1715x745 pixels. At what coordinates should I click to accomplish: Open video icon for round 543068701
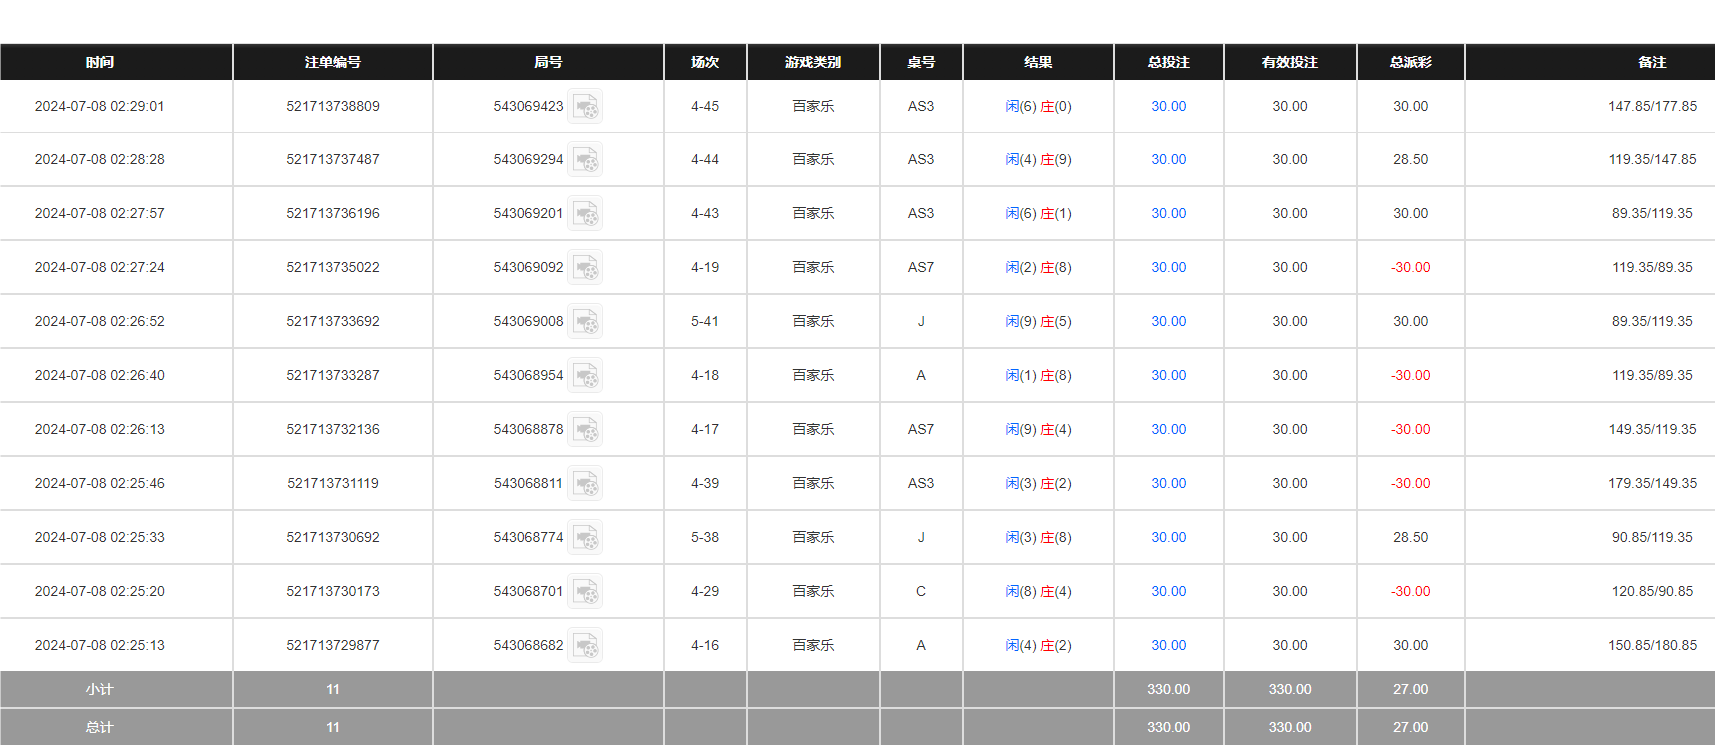585,592
